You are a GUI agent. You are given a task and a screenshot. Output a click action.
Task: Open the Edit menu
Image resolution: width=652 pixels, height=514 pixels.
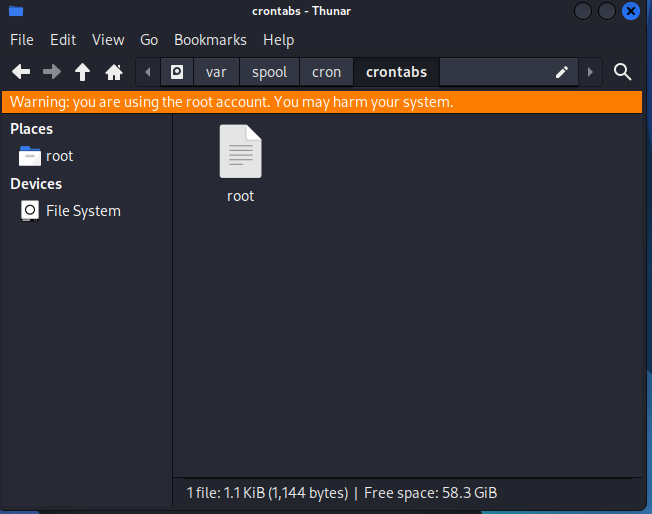63,40
